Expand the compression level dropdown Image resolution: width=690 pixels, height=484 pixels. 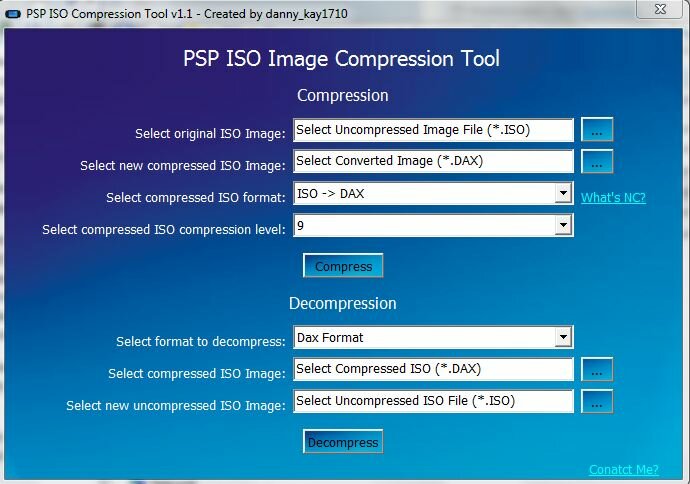point(564,226)
